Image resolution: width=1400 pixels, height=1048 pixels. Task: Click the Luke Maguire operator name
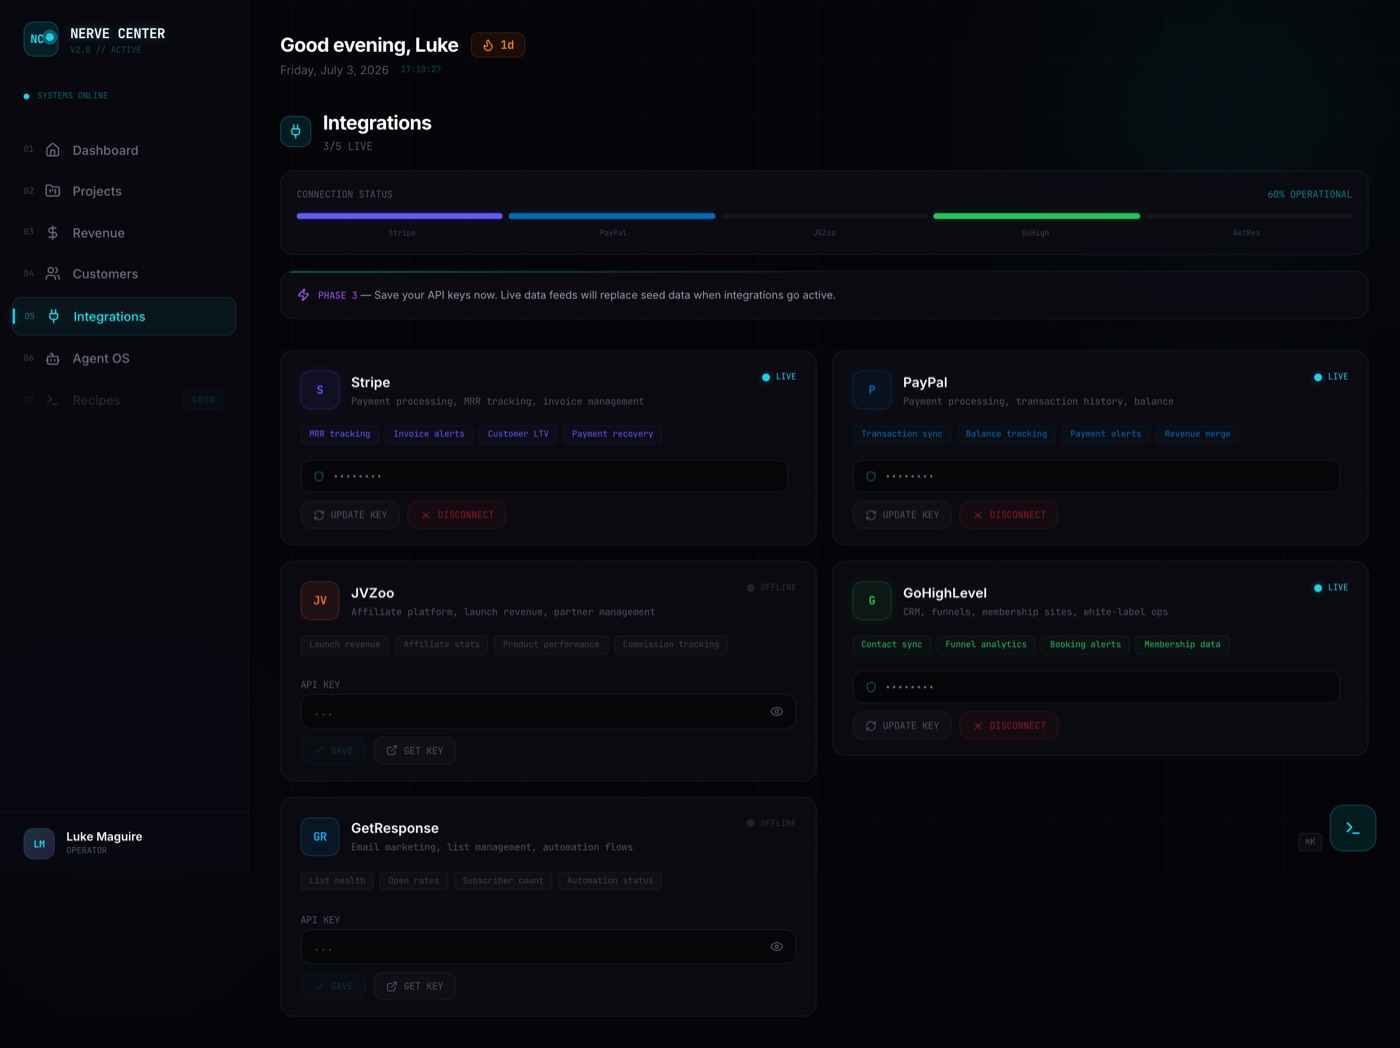pos(104,837)
